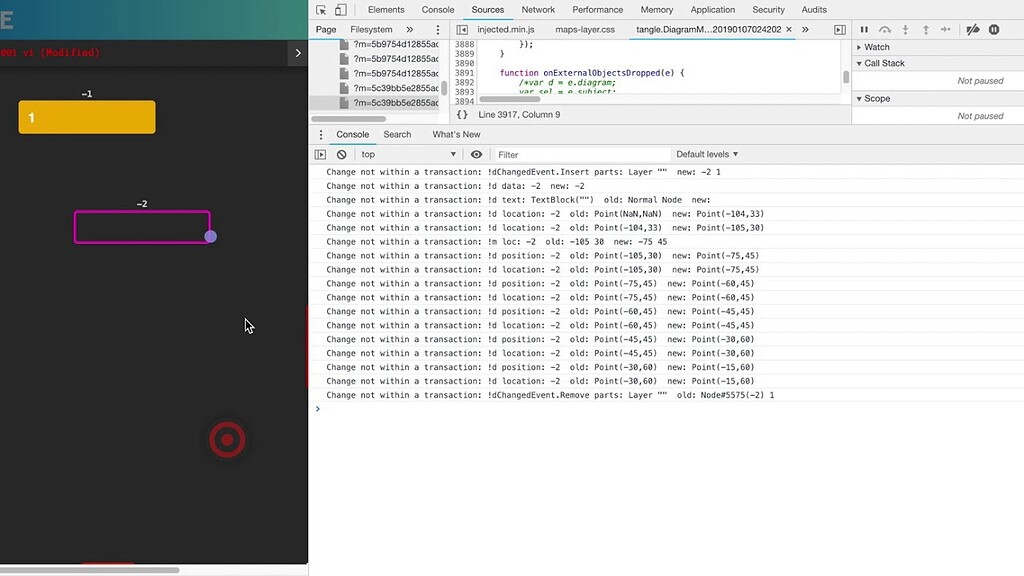The width and height of the screenshot is (1024, 576).
Task: Open the Filesystem tab
Action: click(371, 29)
